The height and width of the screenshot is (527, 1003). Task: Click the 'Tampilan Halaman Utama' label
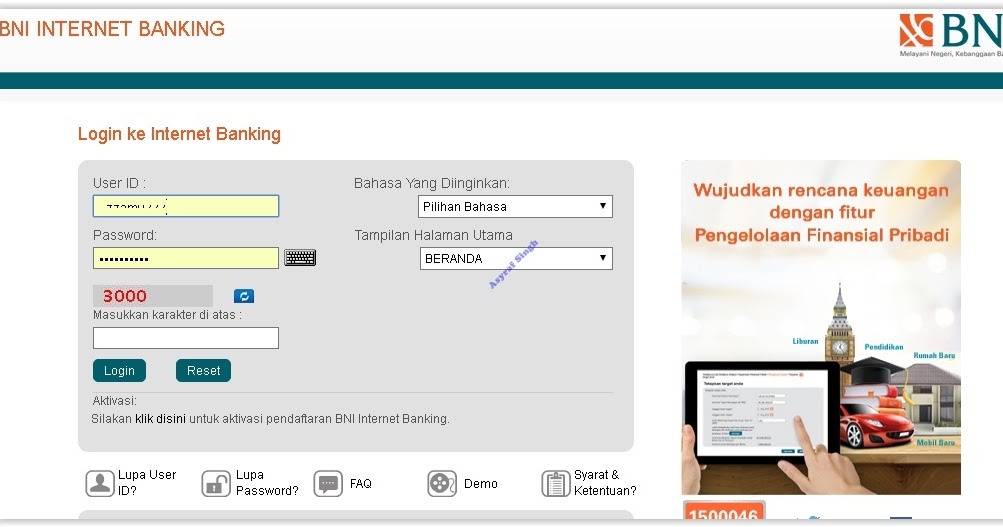[x=434, y=235]
